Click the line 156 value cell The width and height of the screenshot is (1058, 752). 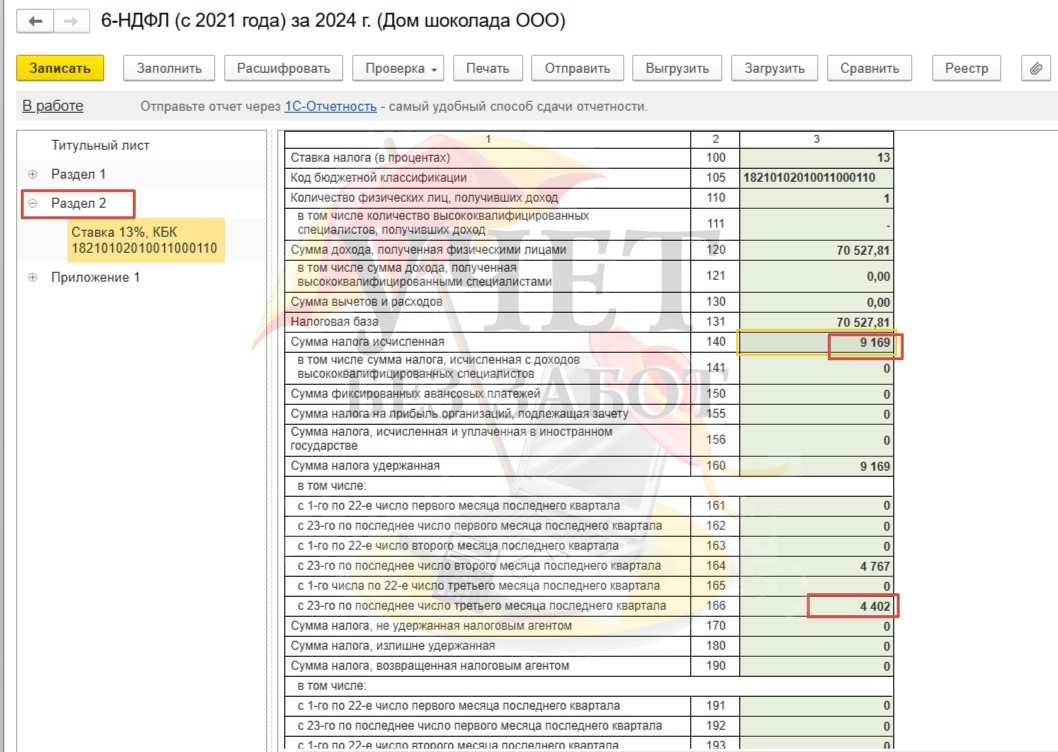coord(816,440)
